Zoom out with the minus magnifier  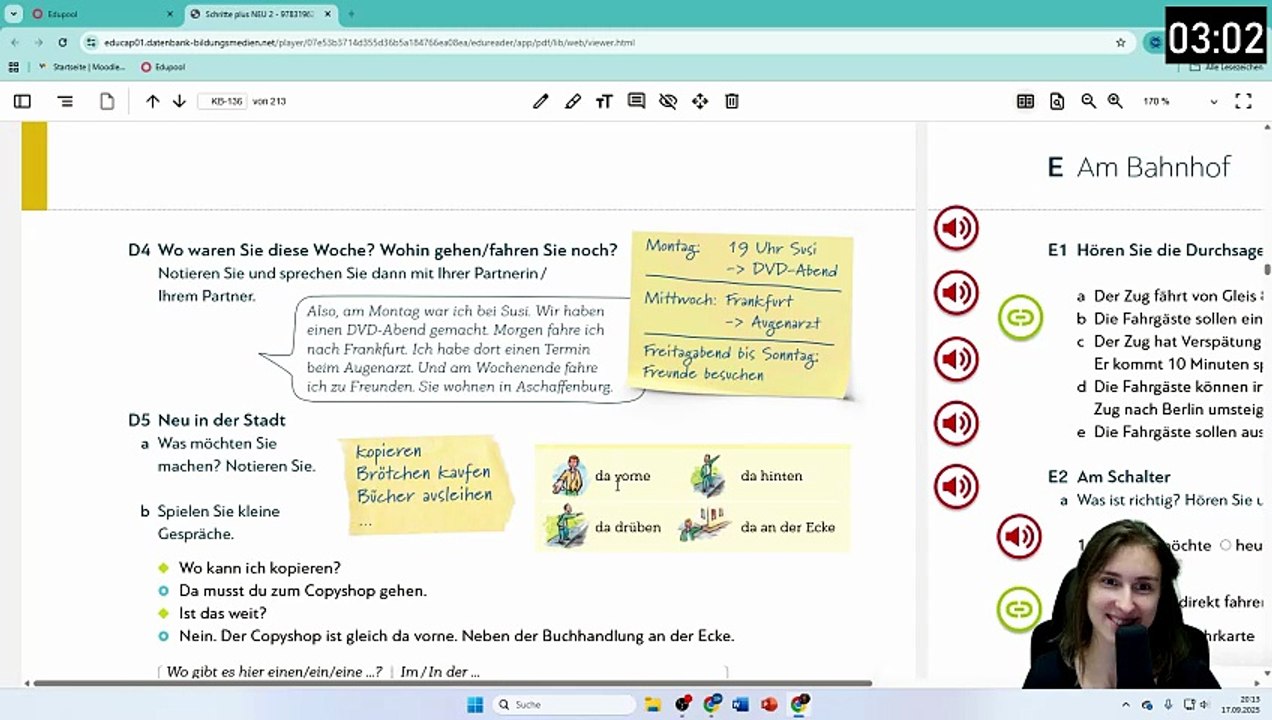pos(1089,101)
